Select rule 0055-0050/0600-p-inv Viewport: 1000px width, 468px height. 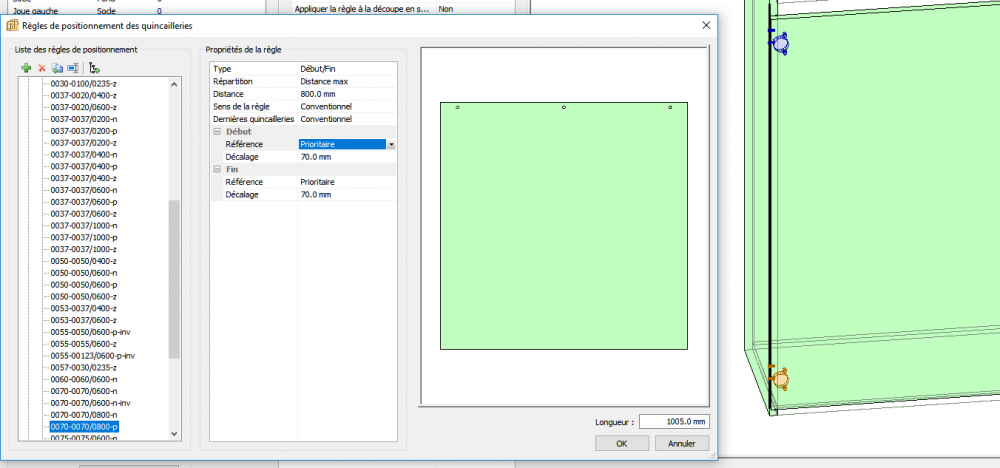91,332
